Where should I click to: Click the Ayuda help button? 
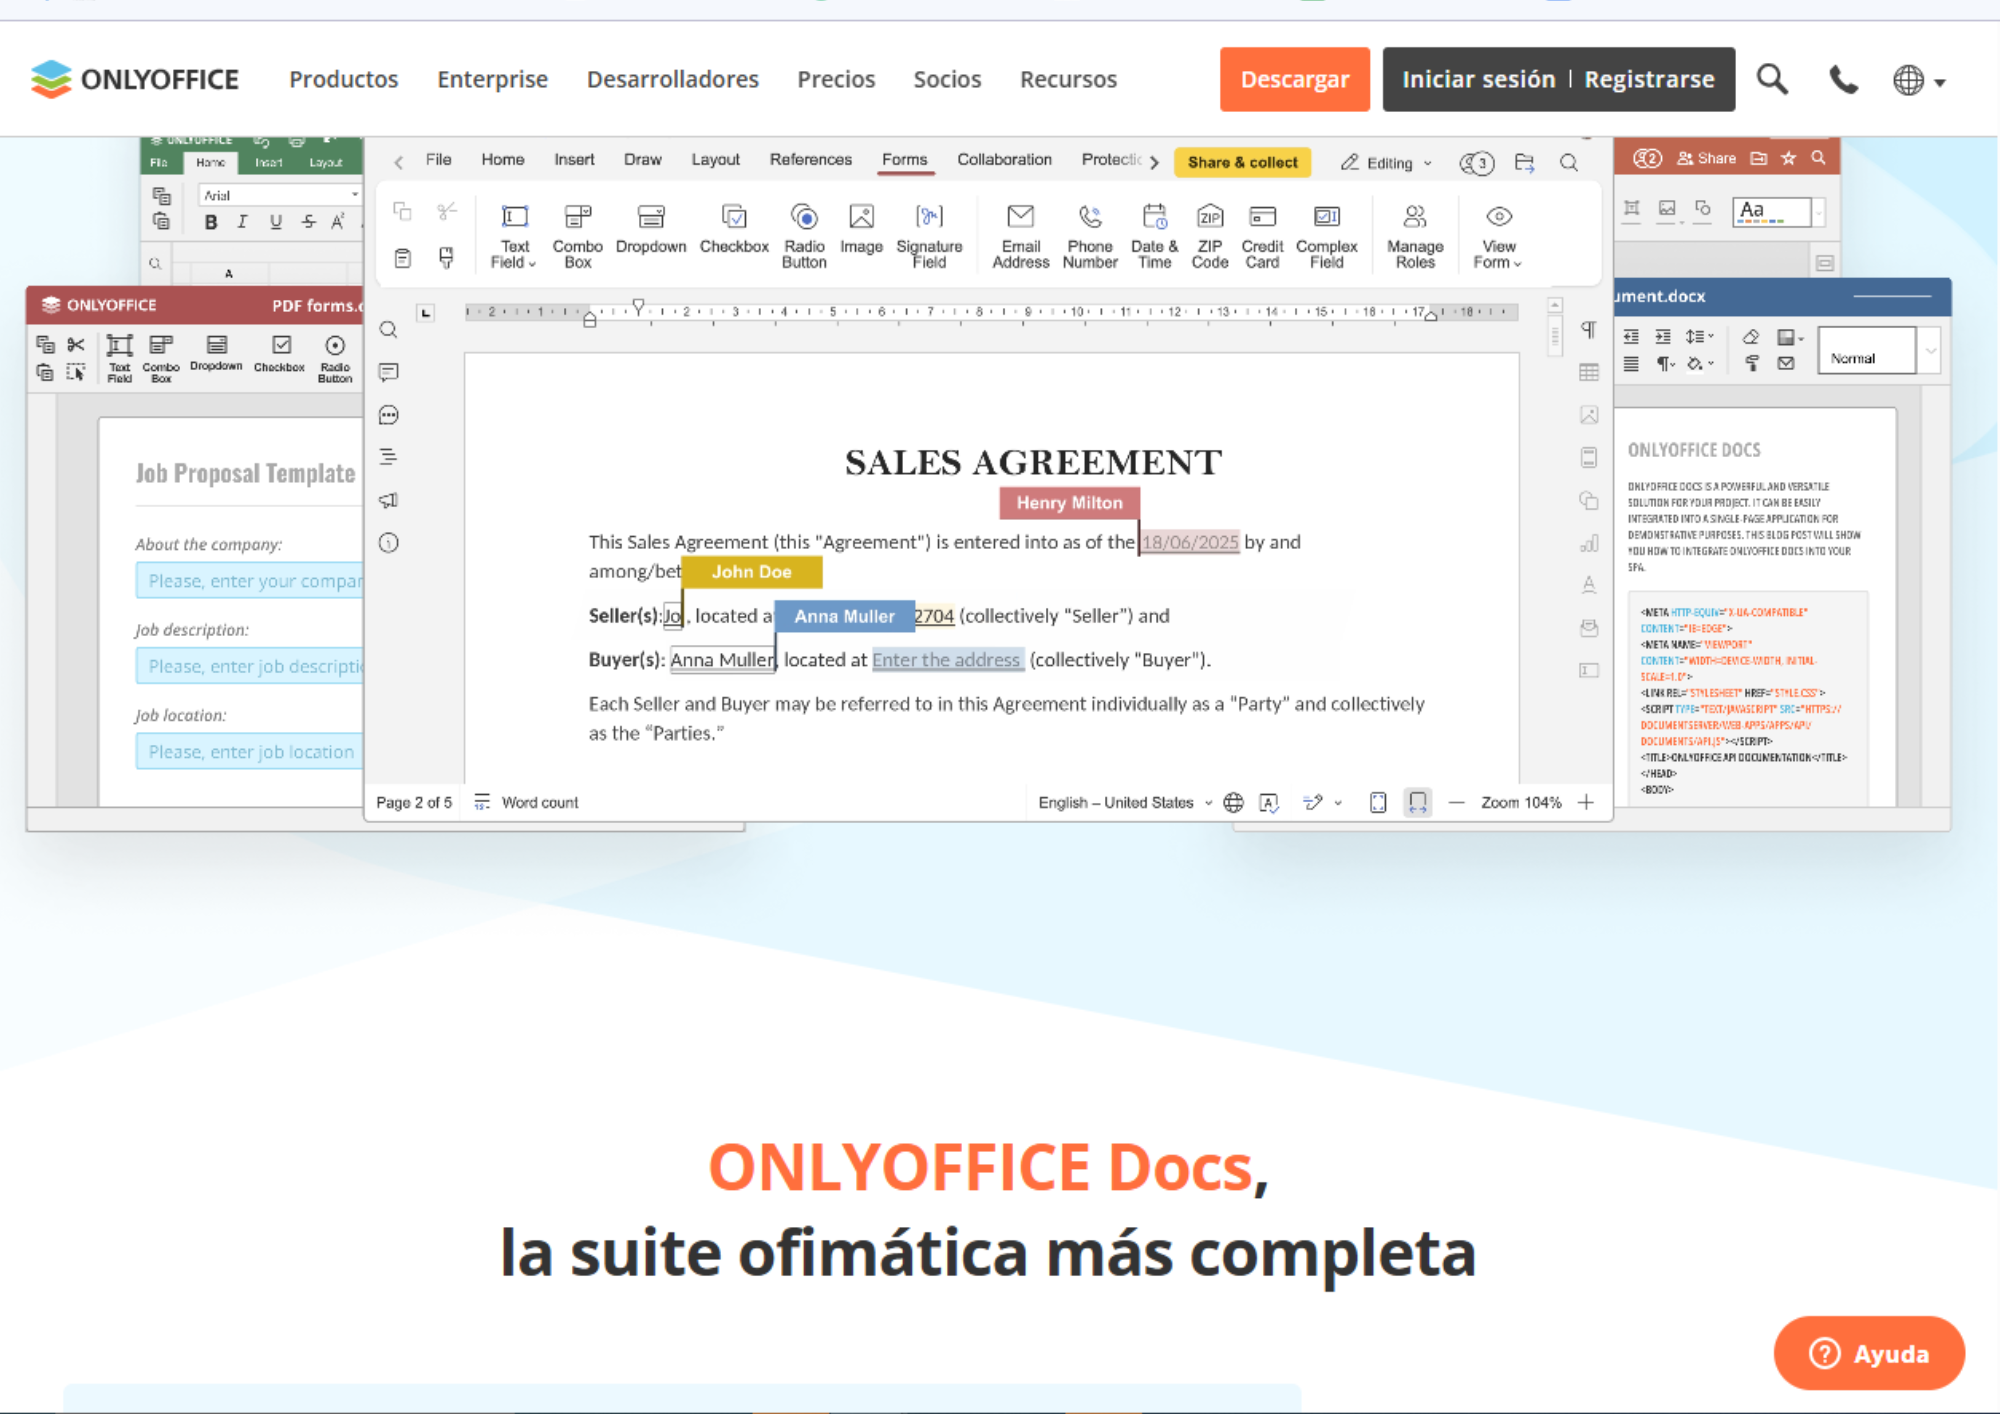1869,1353
